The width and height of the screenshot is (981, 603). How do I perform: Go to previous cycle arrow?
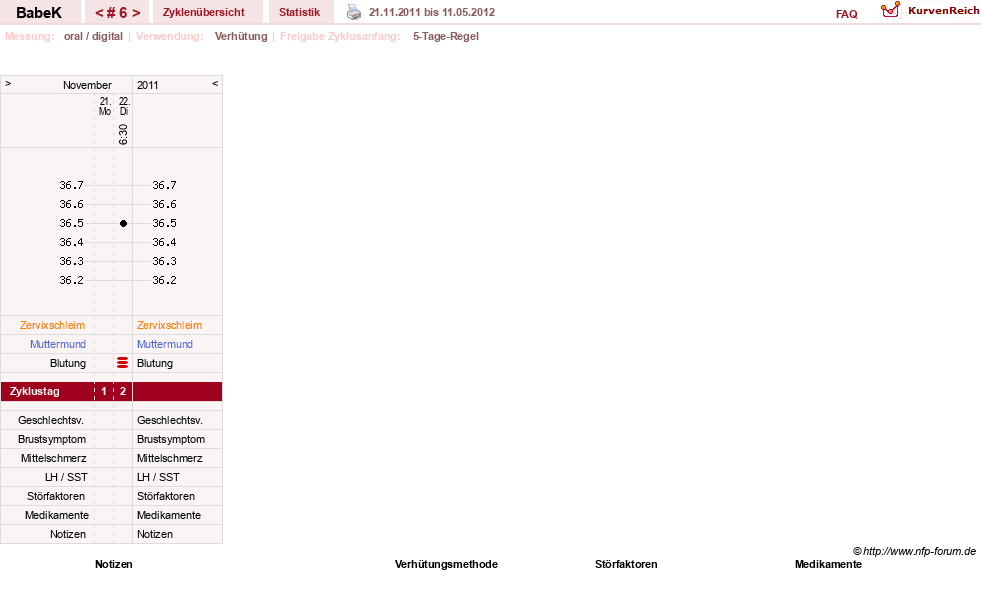tap(99, 13)
